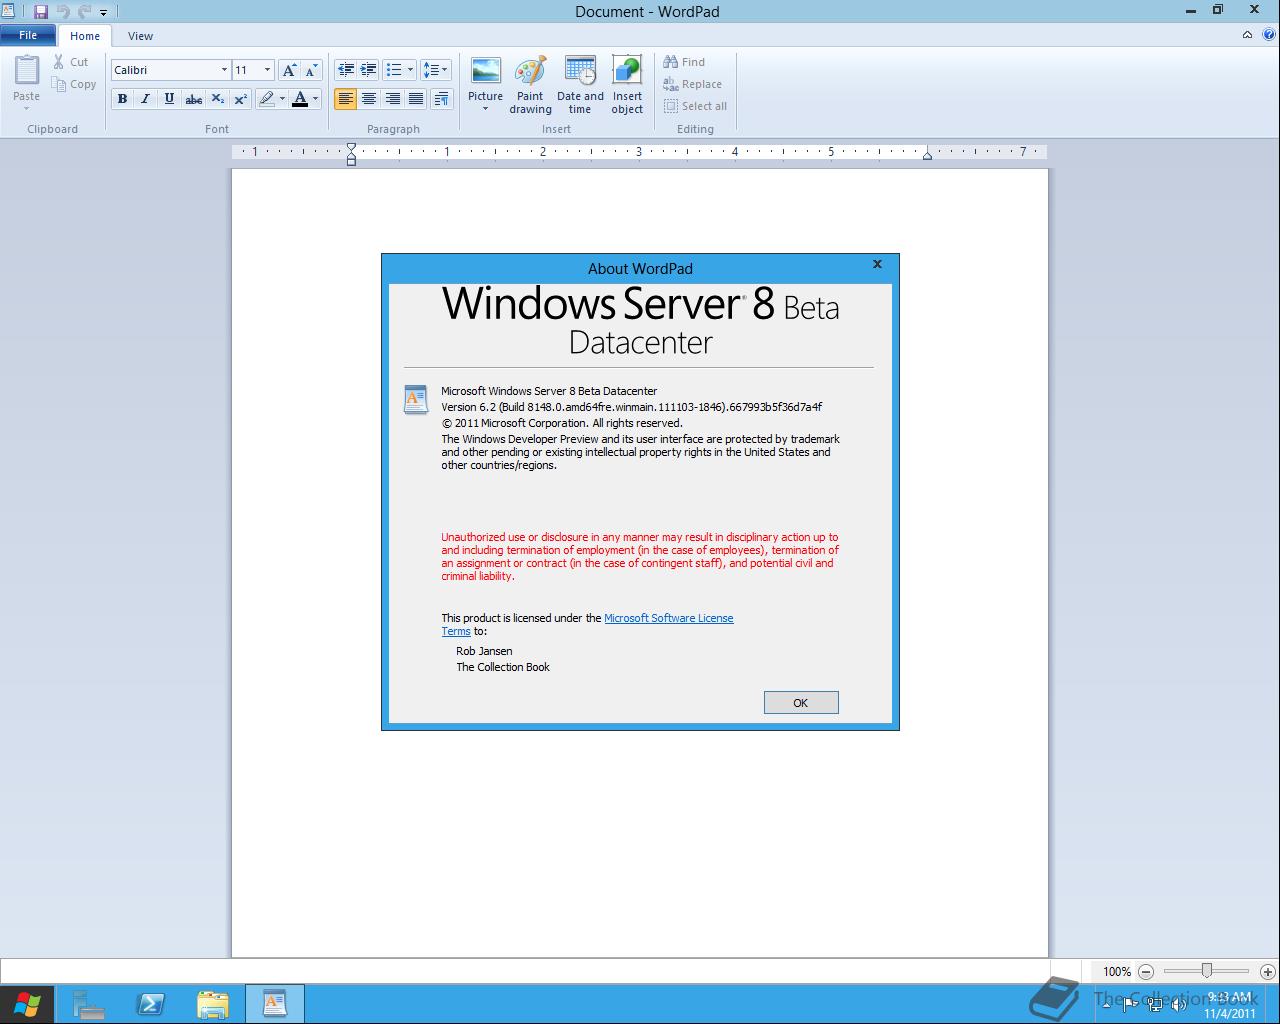This screenshot has height=1024, width=1280.
Task: Click the line spacing icon
Action: 430,70
